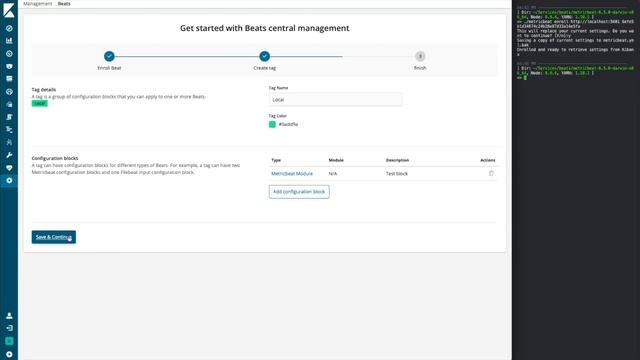Click the terminal prompt cursor in terminal window
The width and height of the screenshot is (640, 360).
(x=525, y=78)
